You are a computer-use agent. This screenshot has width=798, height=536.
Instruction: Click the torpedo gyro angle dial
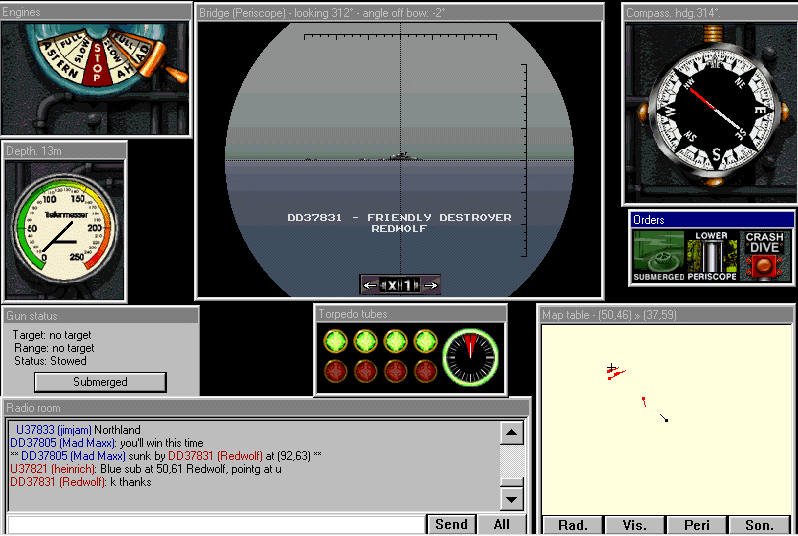click(x=471, y=356)
